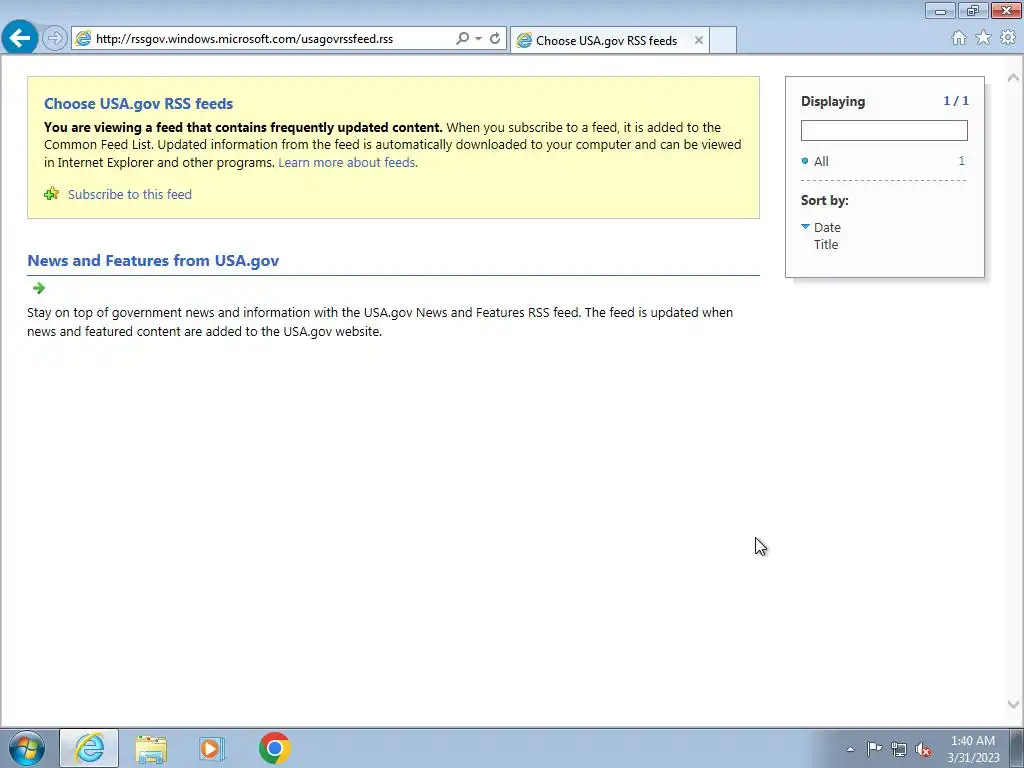Close the Choose USA.gov RSS feeds tab
The height and width of the screenshot is (768, 1024).
[699, 40]
